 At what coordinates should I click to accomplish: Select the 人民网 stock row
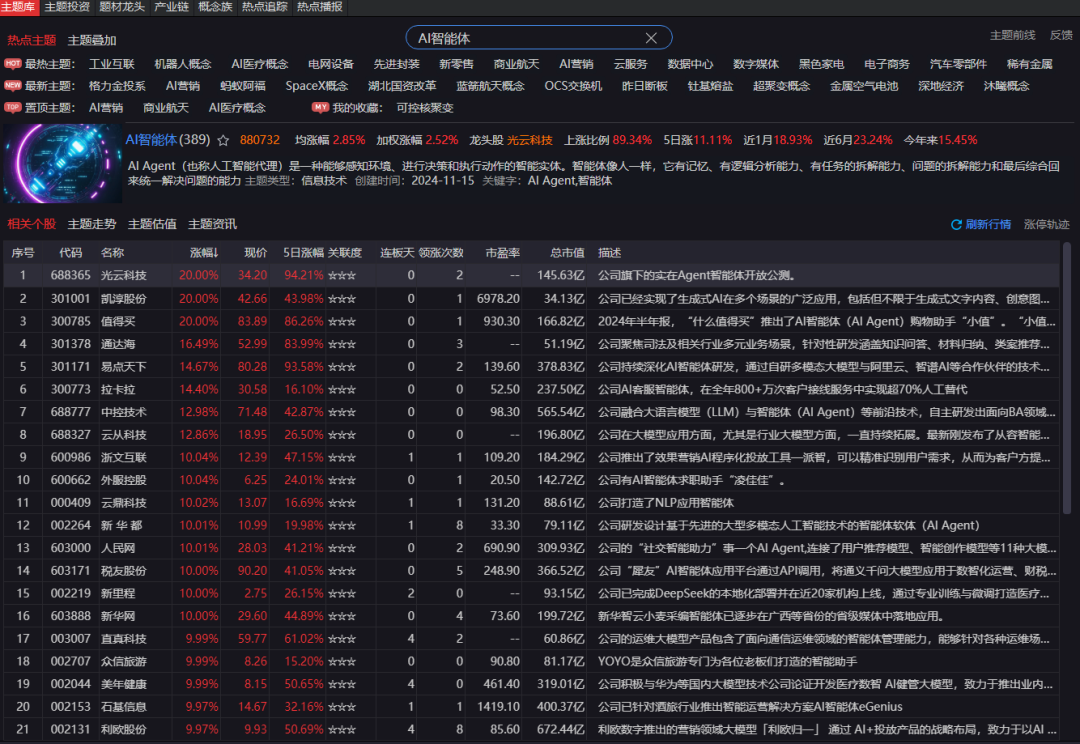coord(531,548)
